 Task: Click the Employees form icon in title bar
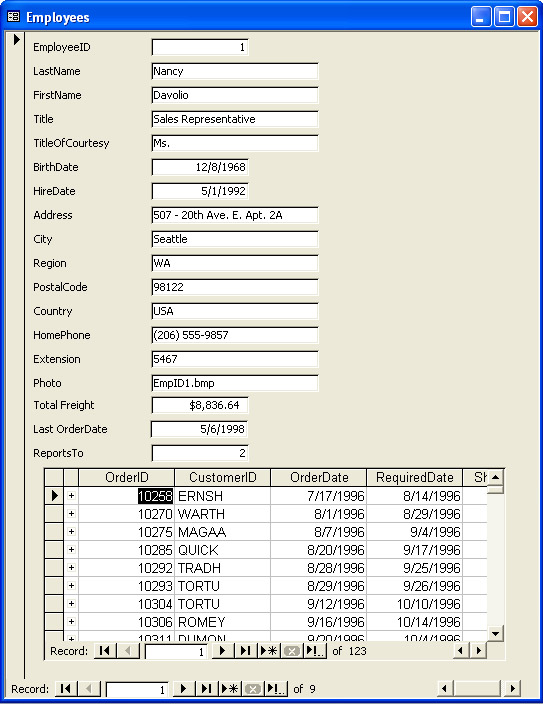point(13,17)
